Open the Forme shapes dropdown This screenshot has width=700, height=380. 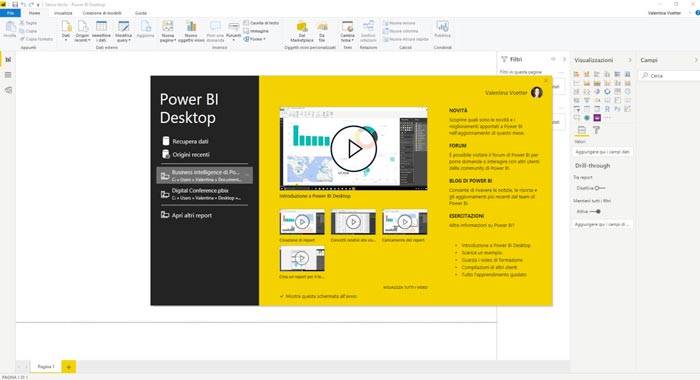tap(254, 39)
